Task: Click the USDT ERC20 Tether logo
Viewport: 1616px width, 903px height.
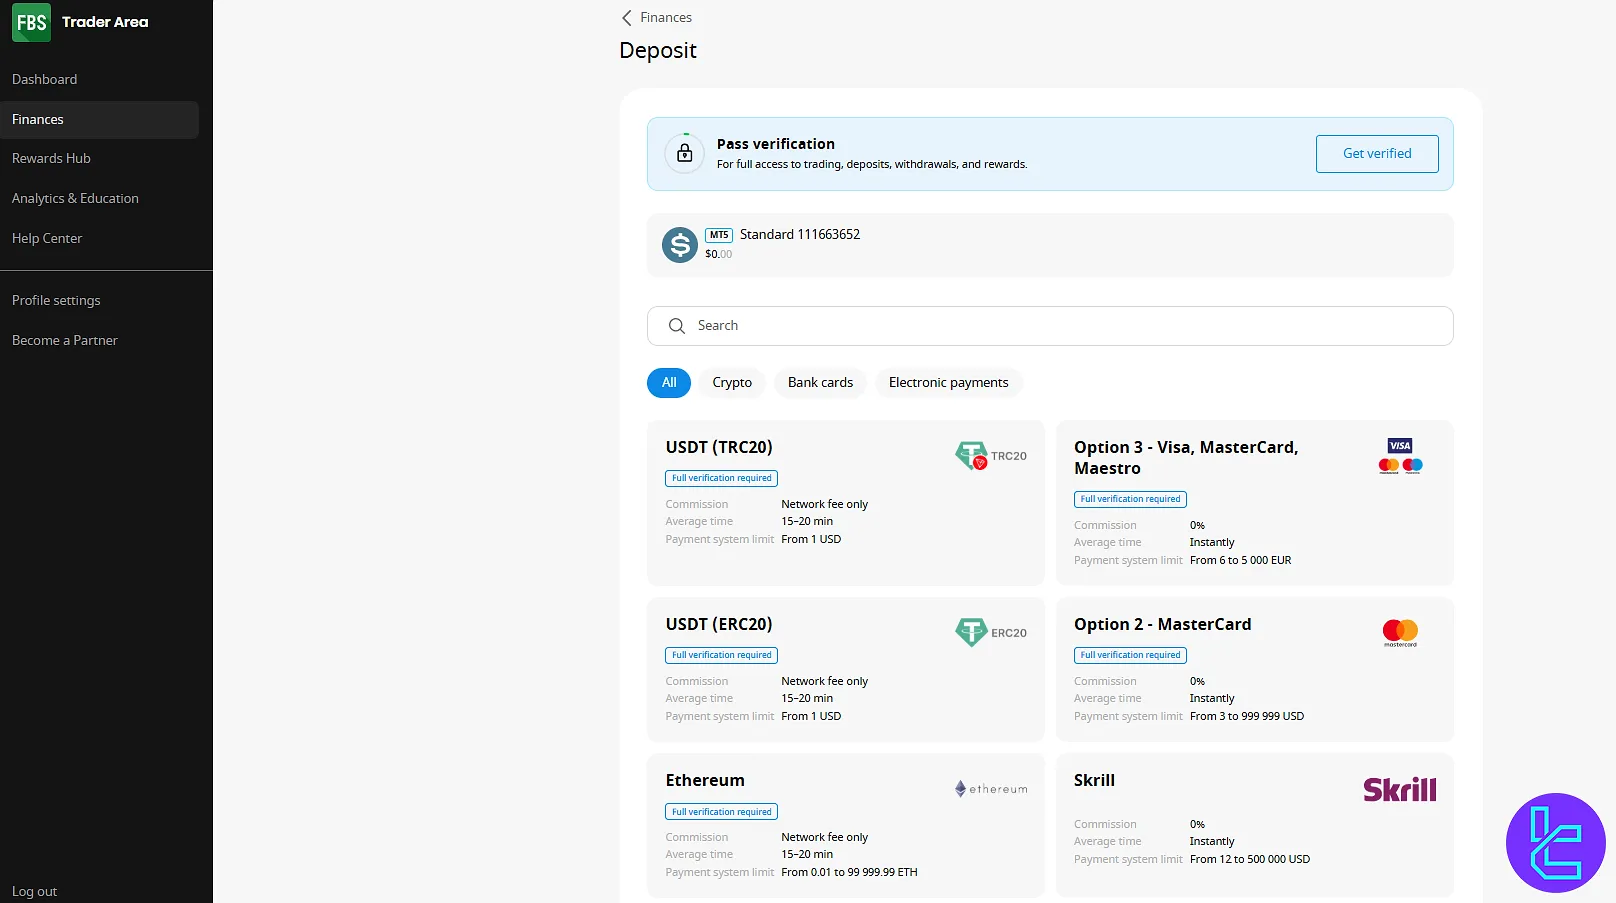Action: (x=971, y=632)
